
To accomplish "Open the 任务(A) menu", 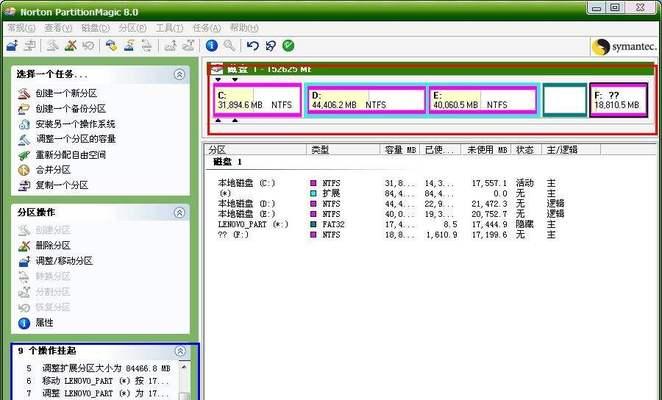I will [206, 28].
